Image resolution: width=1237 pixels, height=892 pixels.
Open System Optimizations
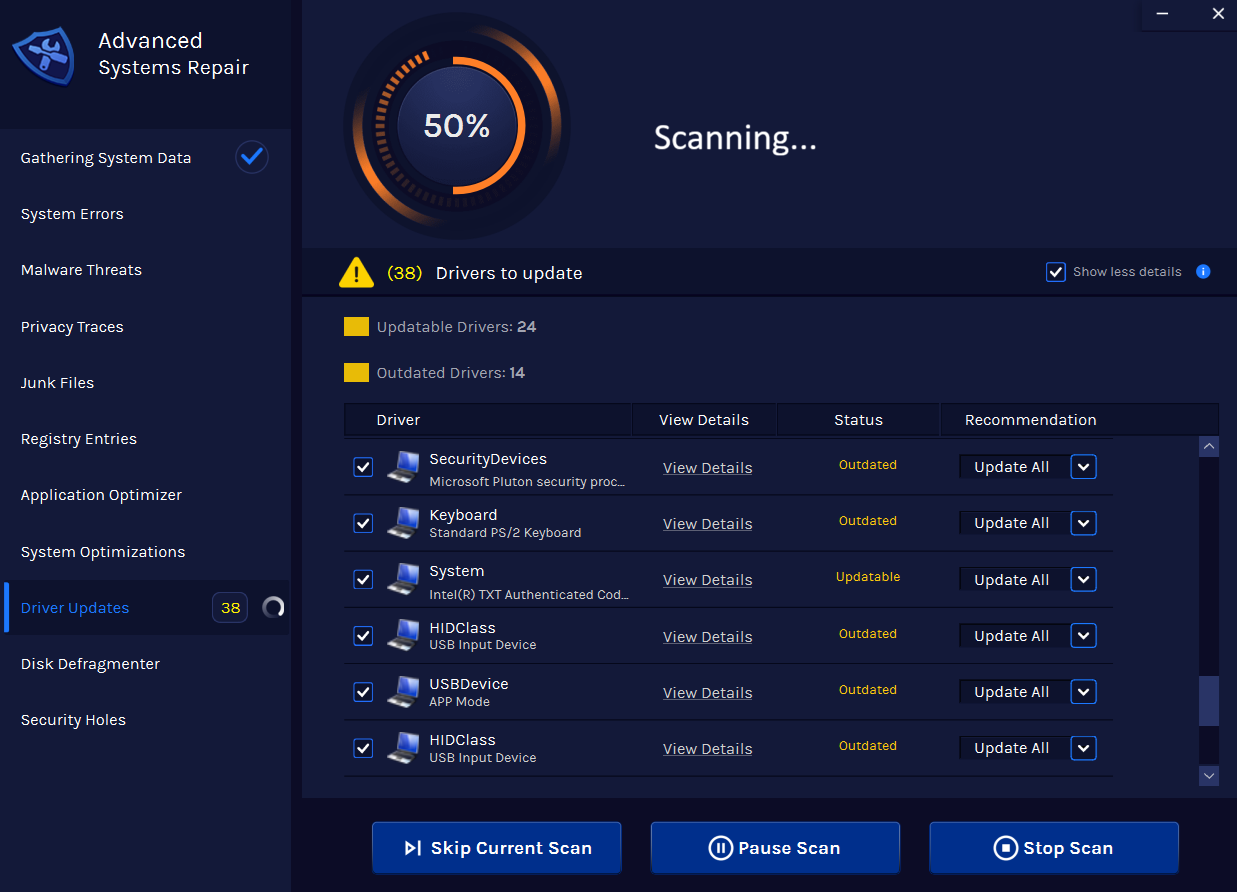tap(103, 552)
